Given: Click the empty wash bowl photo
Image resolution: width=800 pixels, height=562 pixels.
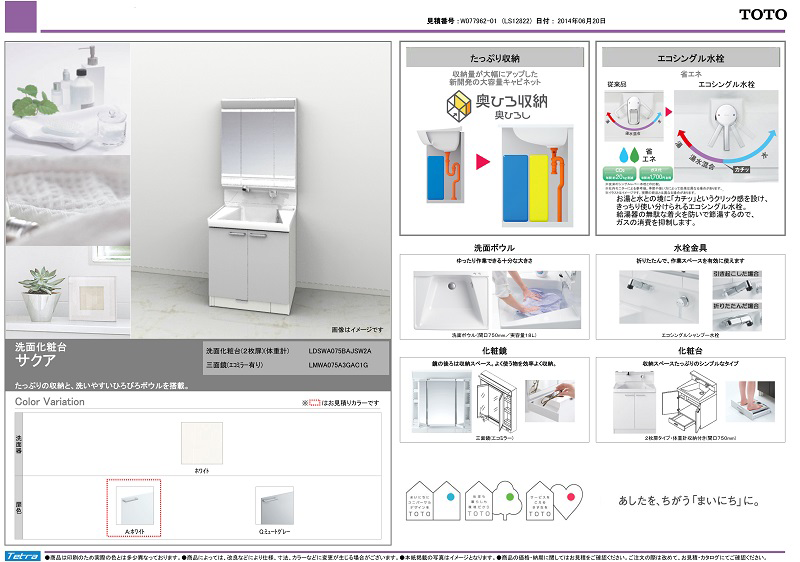Looking at the screenshot, I should point(451,300).
